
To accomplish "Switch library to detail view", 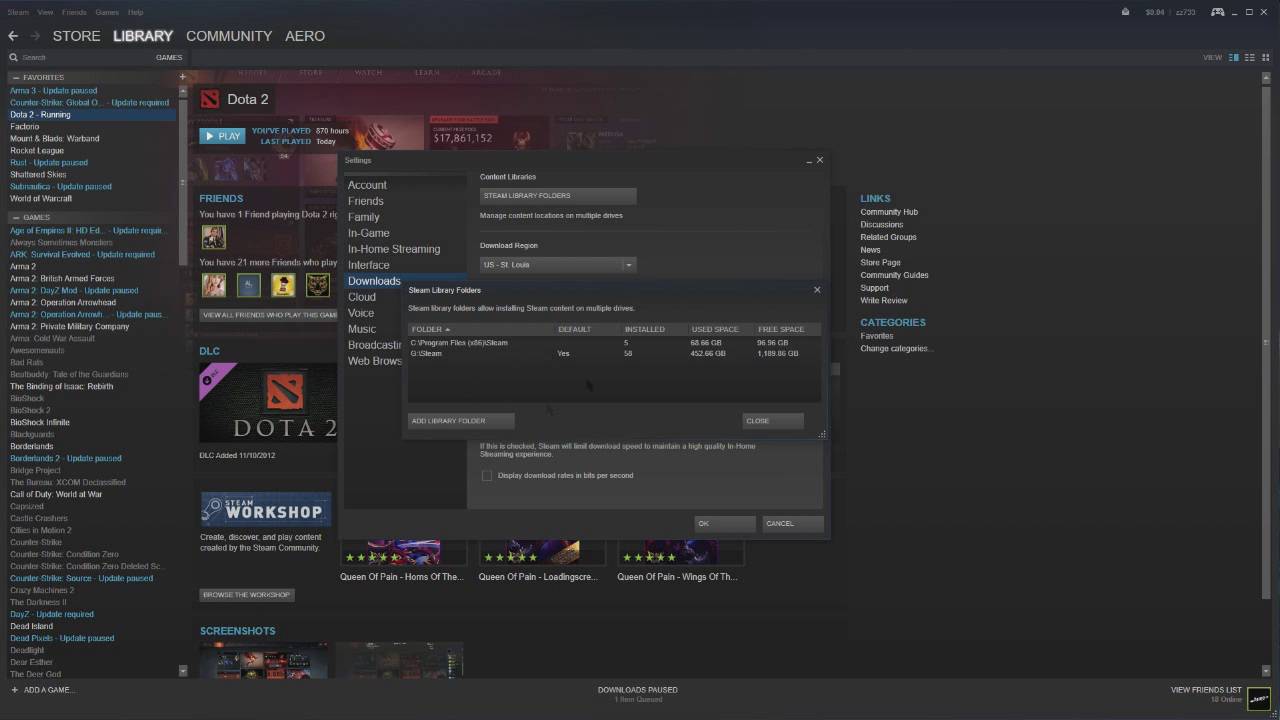I will pos(1234,57).
